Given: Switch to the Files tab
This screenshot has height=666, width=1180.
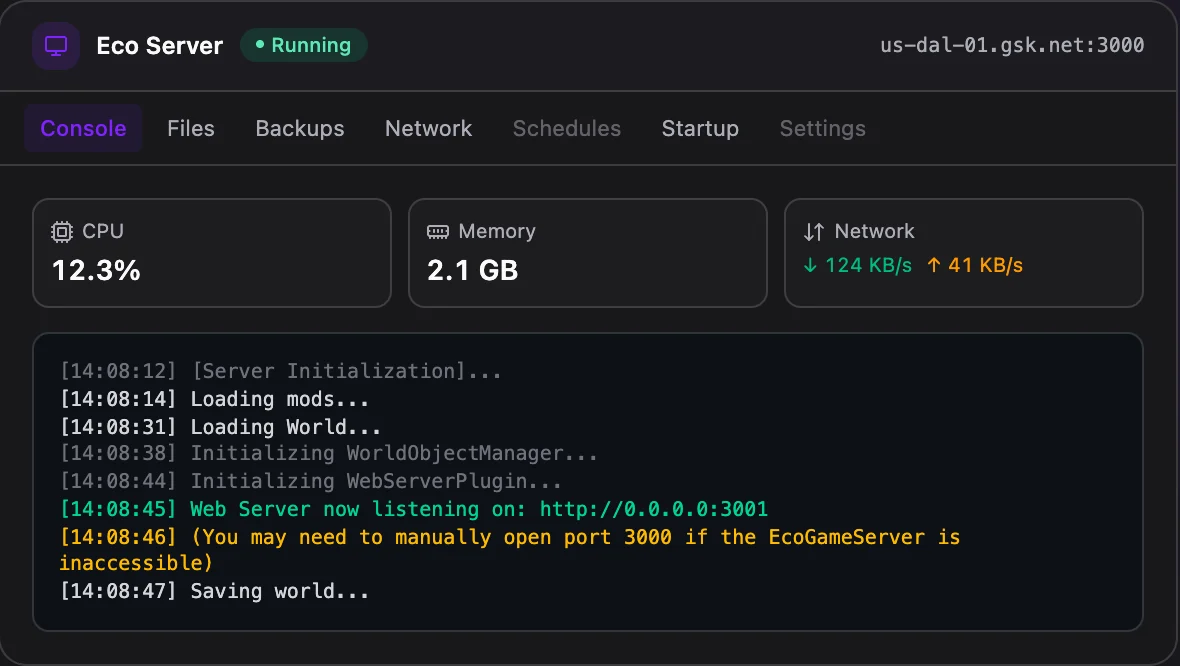Looking at the screenshot, I should click(x=190, y=129).
